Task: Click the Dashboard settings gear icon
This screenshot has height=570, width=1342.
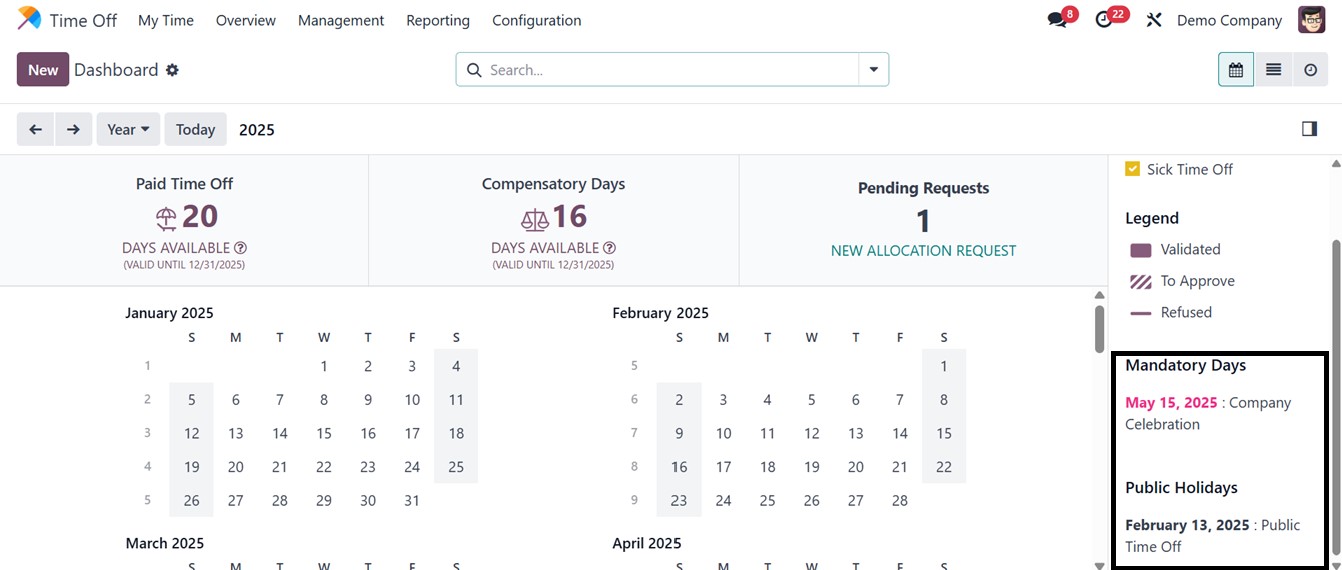Action: pos(172,70)
